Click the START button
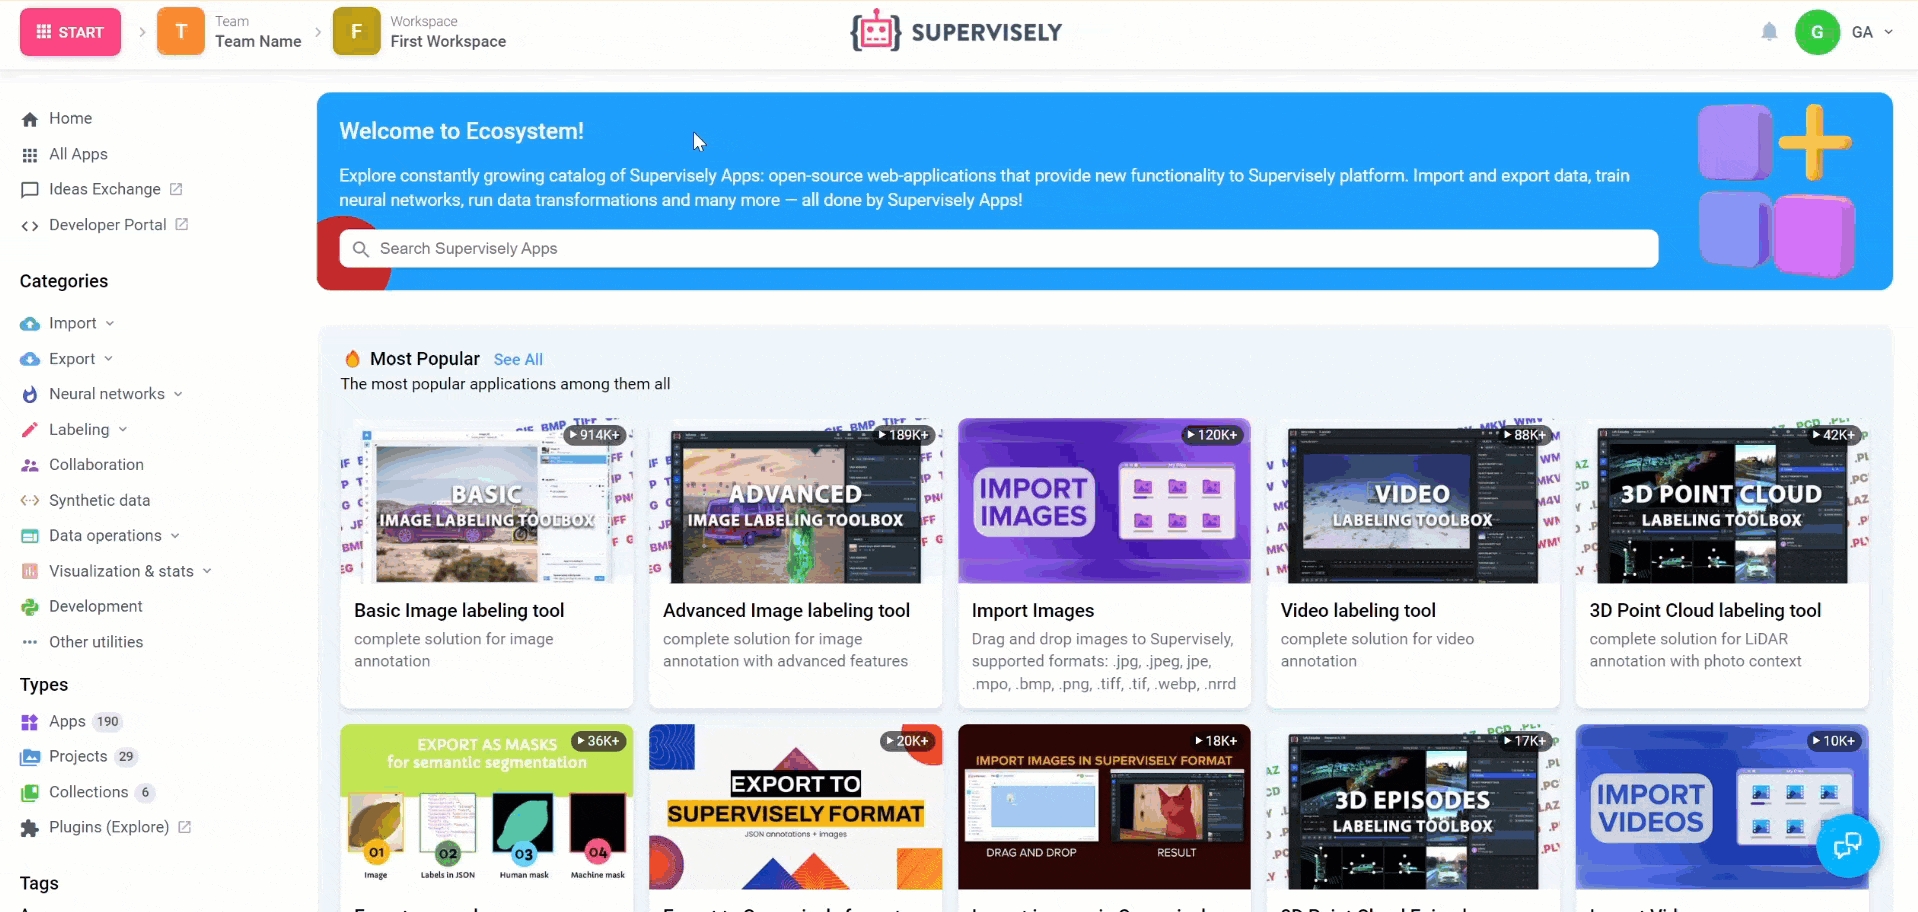Screen dimensions: 1918x912 [x=70, y=32]
